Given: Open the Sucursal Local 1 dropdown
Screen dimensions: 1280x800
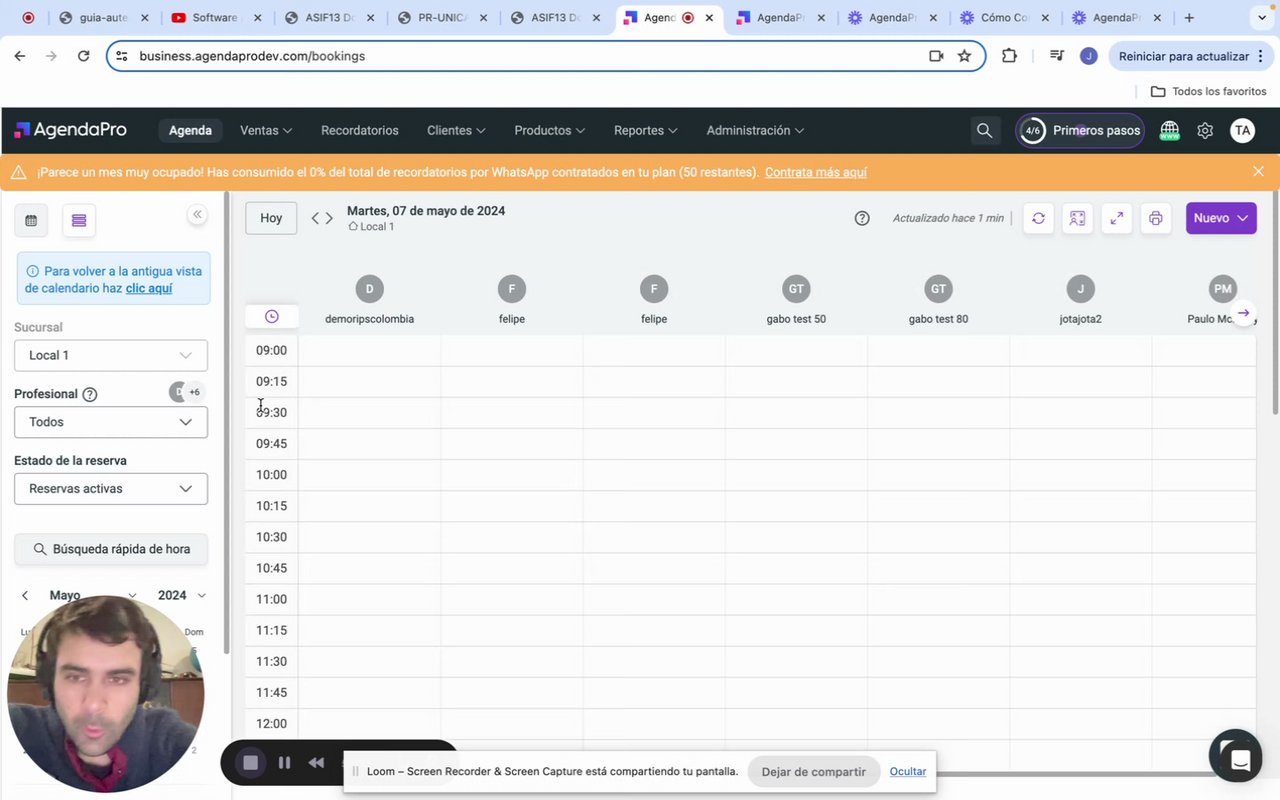Looking at the screenshot, I should point(111,355).
